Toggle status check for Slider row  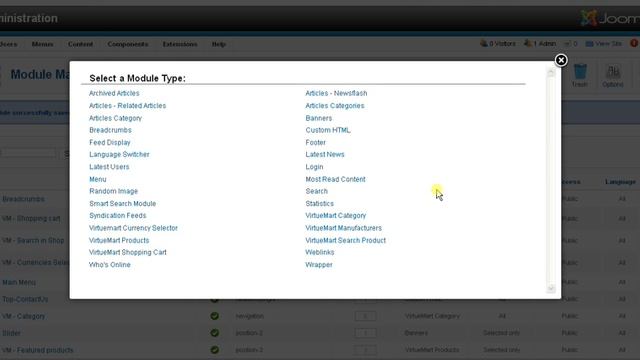tap(214, 333)
